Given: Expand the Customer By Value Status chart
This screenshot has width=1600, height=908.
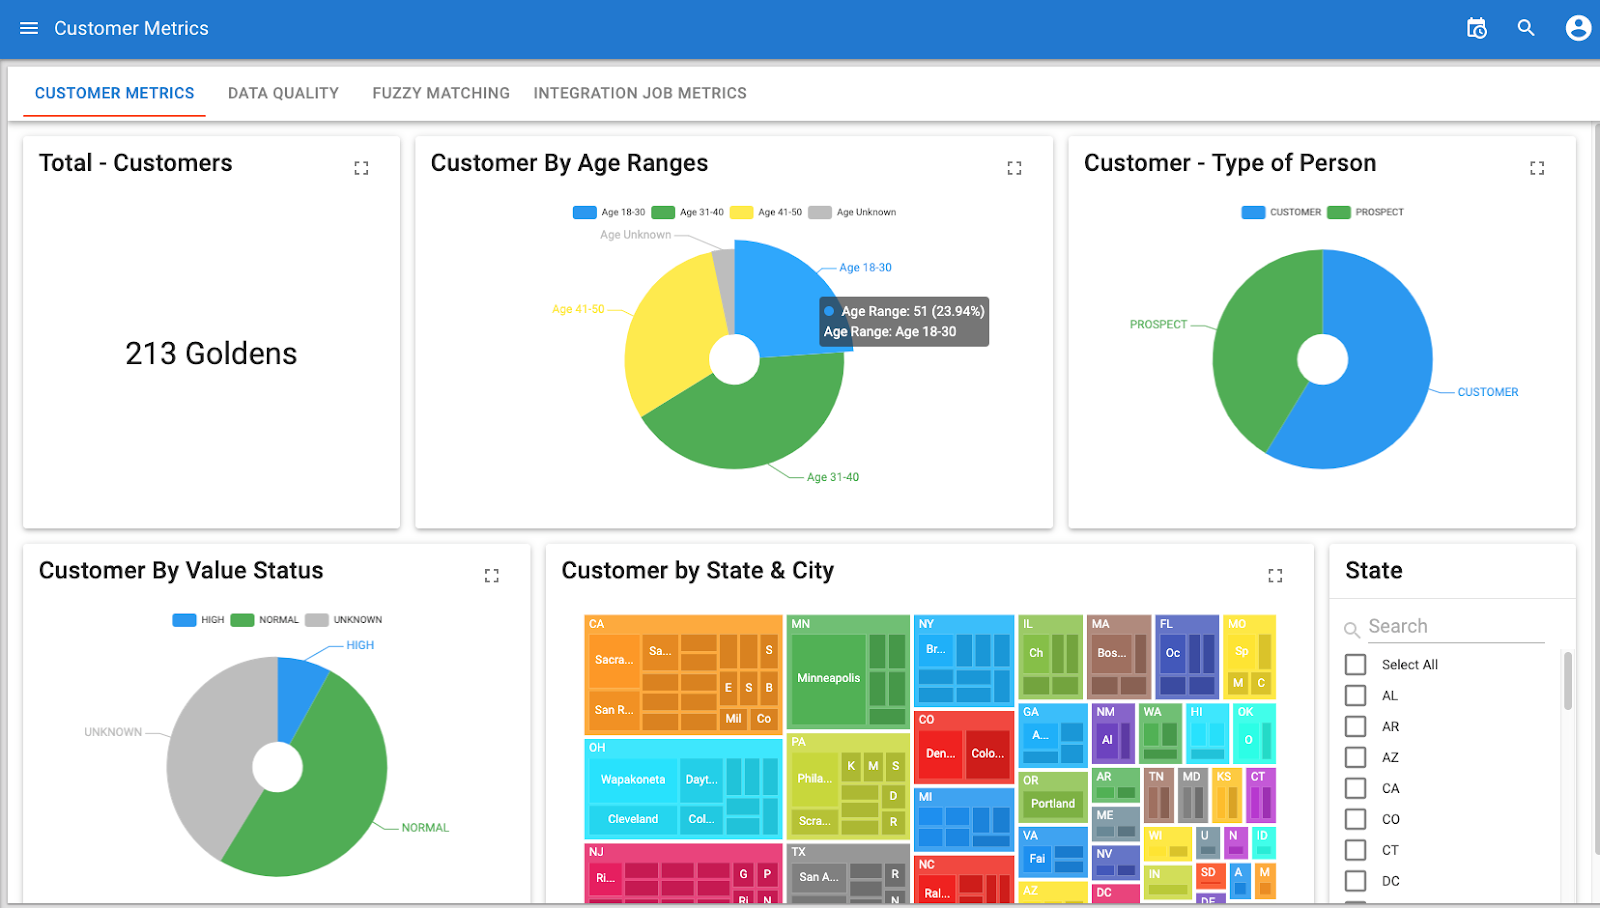Looking at the screenshot, I should point(491,575).
